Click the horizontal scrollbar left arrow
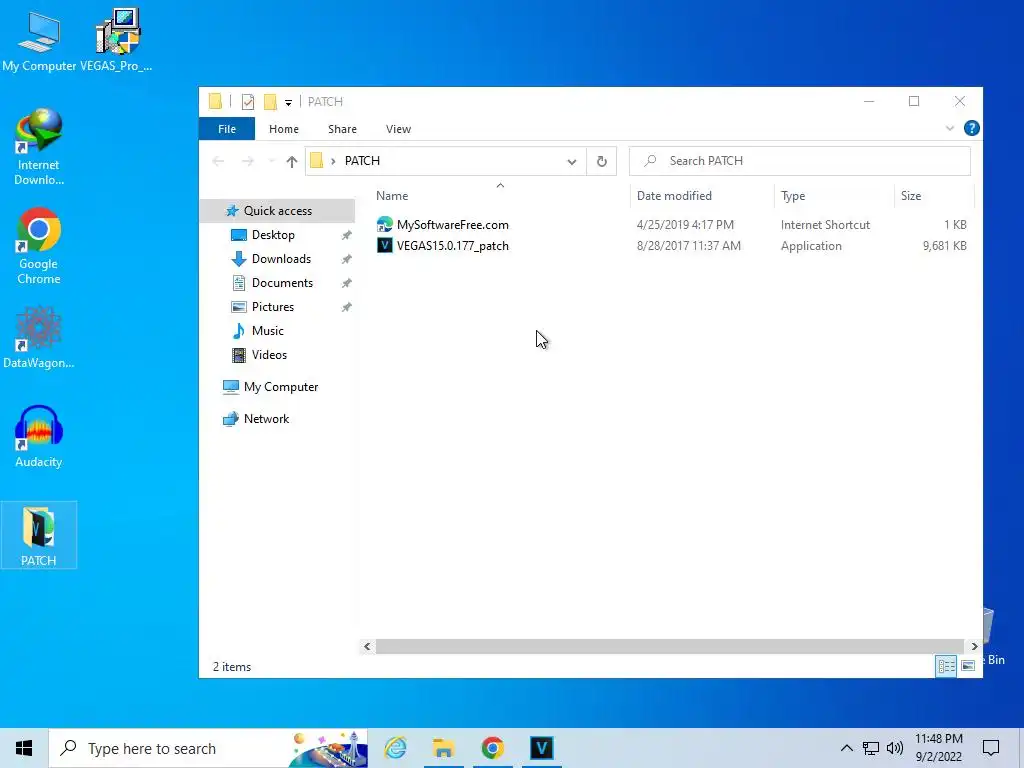The width and height of the screenshot is (1024, 768). tap(367, 646)
